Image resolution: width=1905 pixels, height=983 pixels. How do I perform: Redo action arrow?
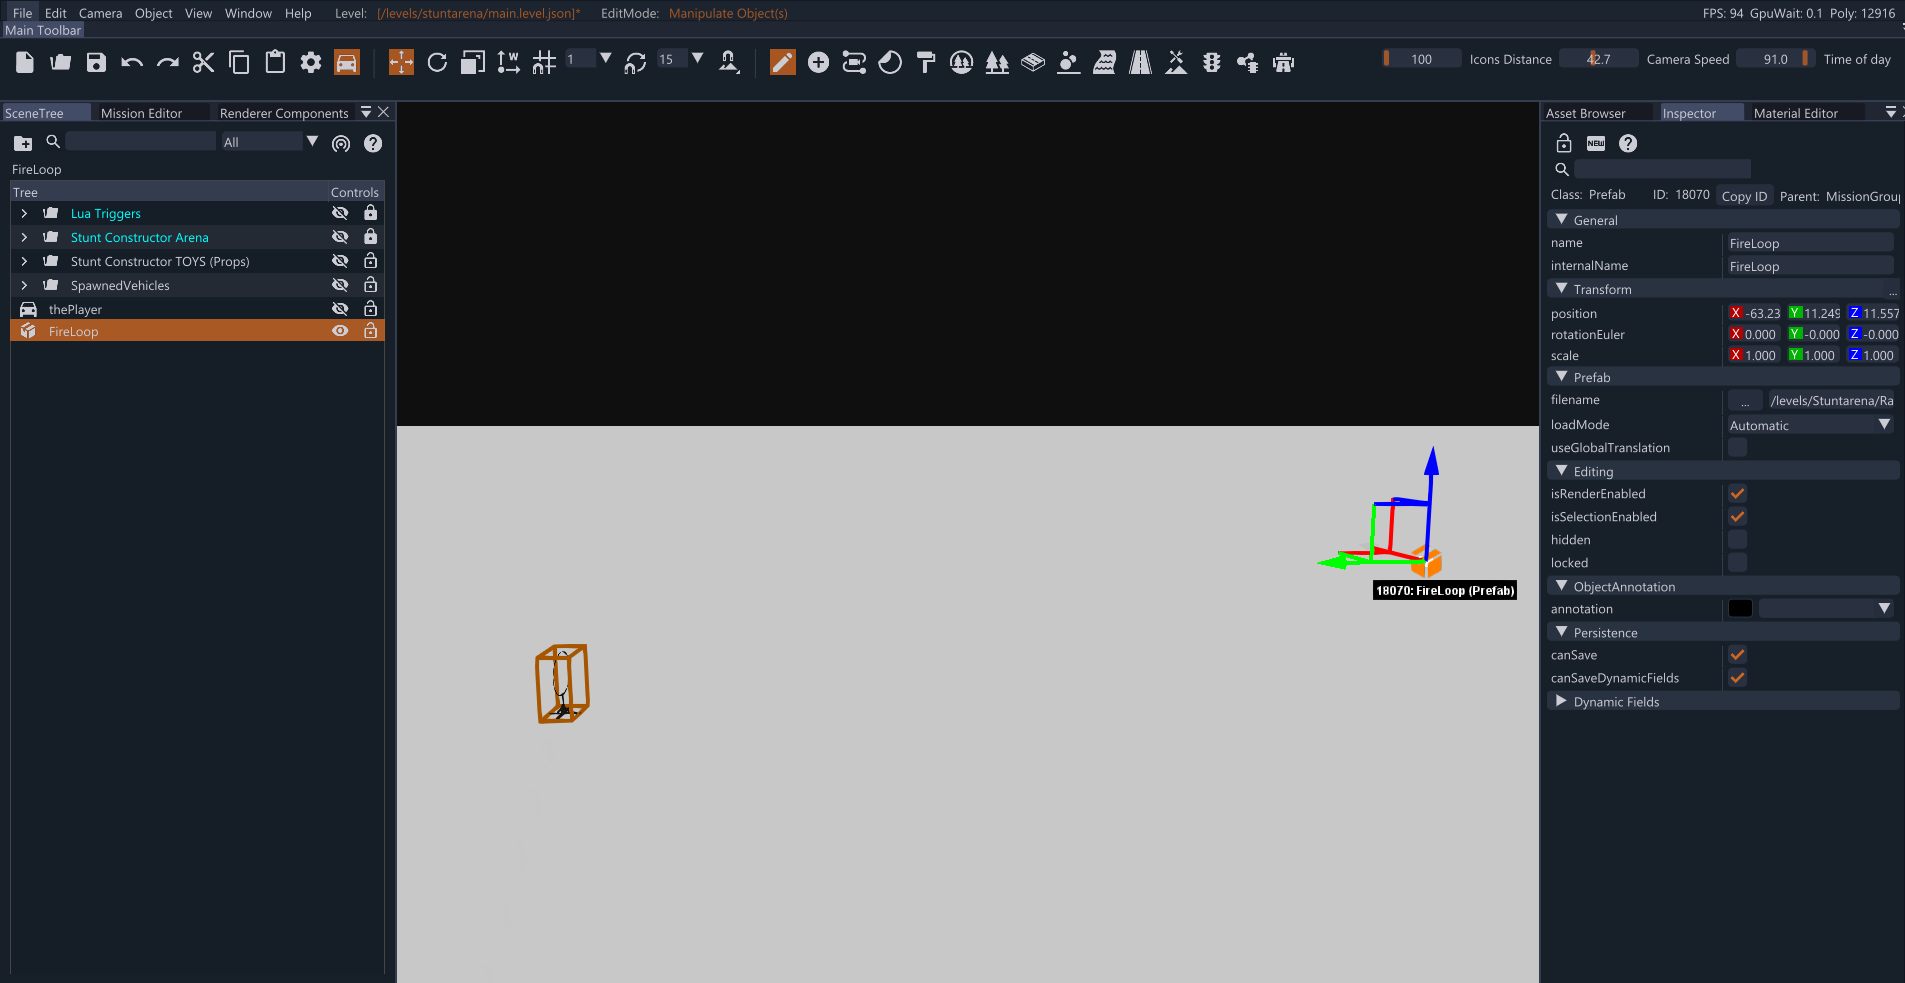[168, 62]
